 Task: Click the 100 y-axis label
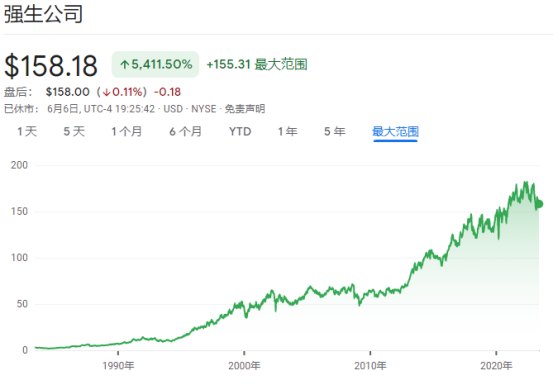19,257
